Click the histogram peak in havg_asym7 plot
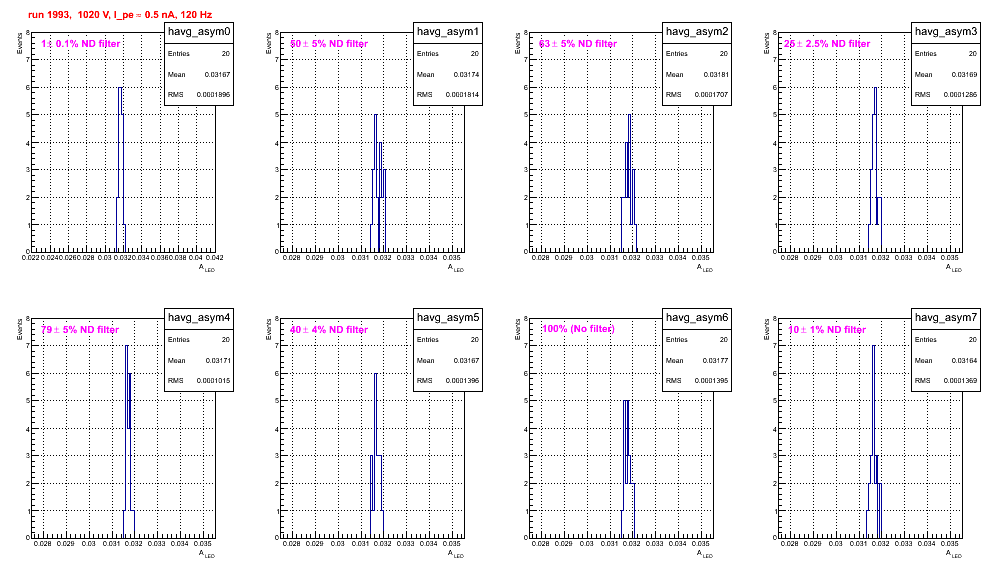The width and height of the screenshot is (996, 572). [874, 346]
